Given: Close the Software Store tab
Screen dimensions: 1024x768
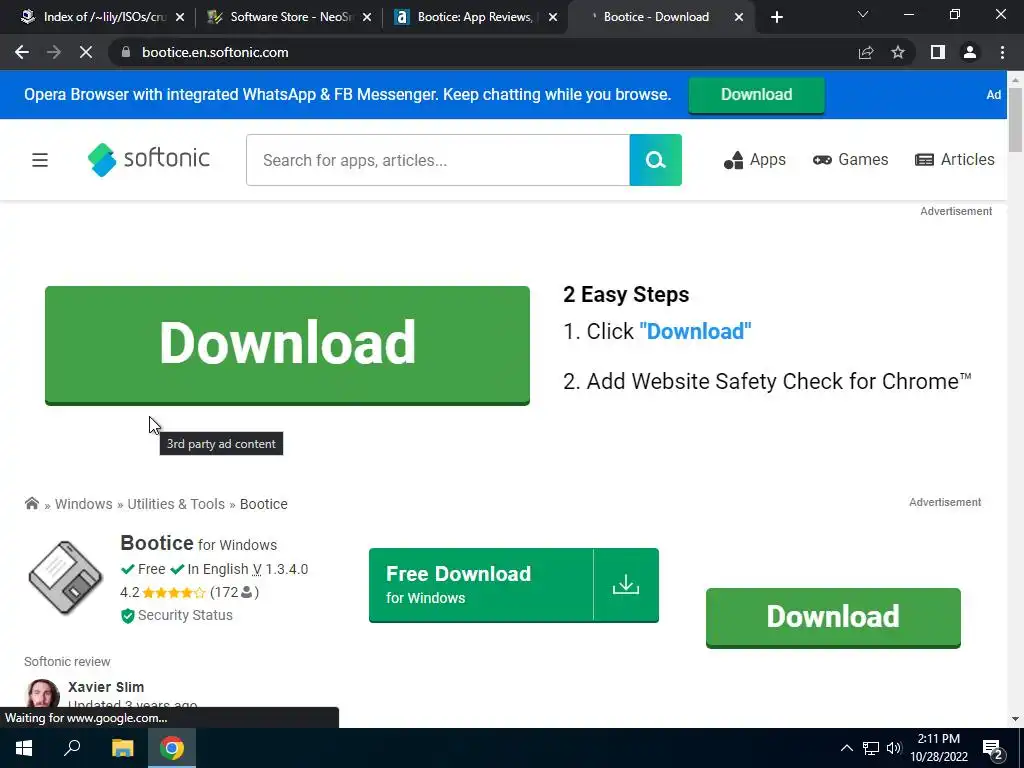Looking at the screenshot, I should coord(367,17).
